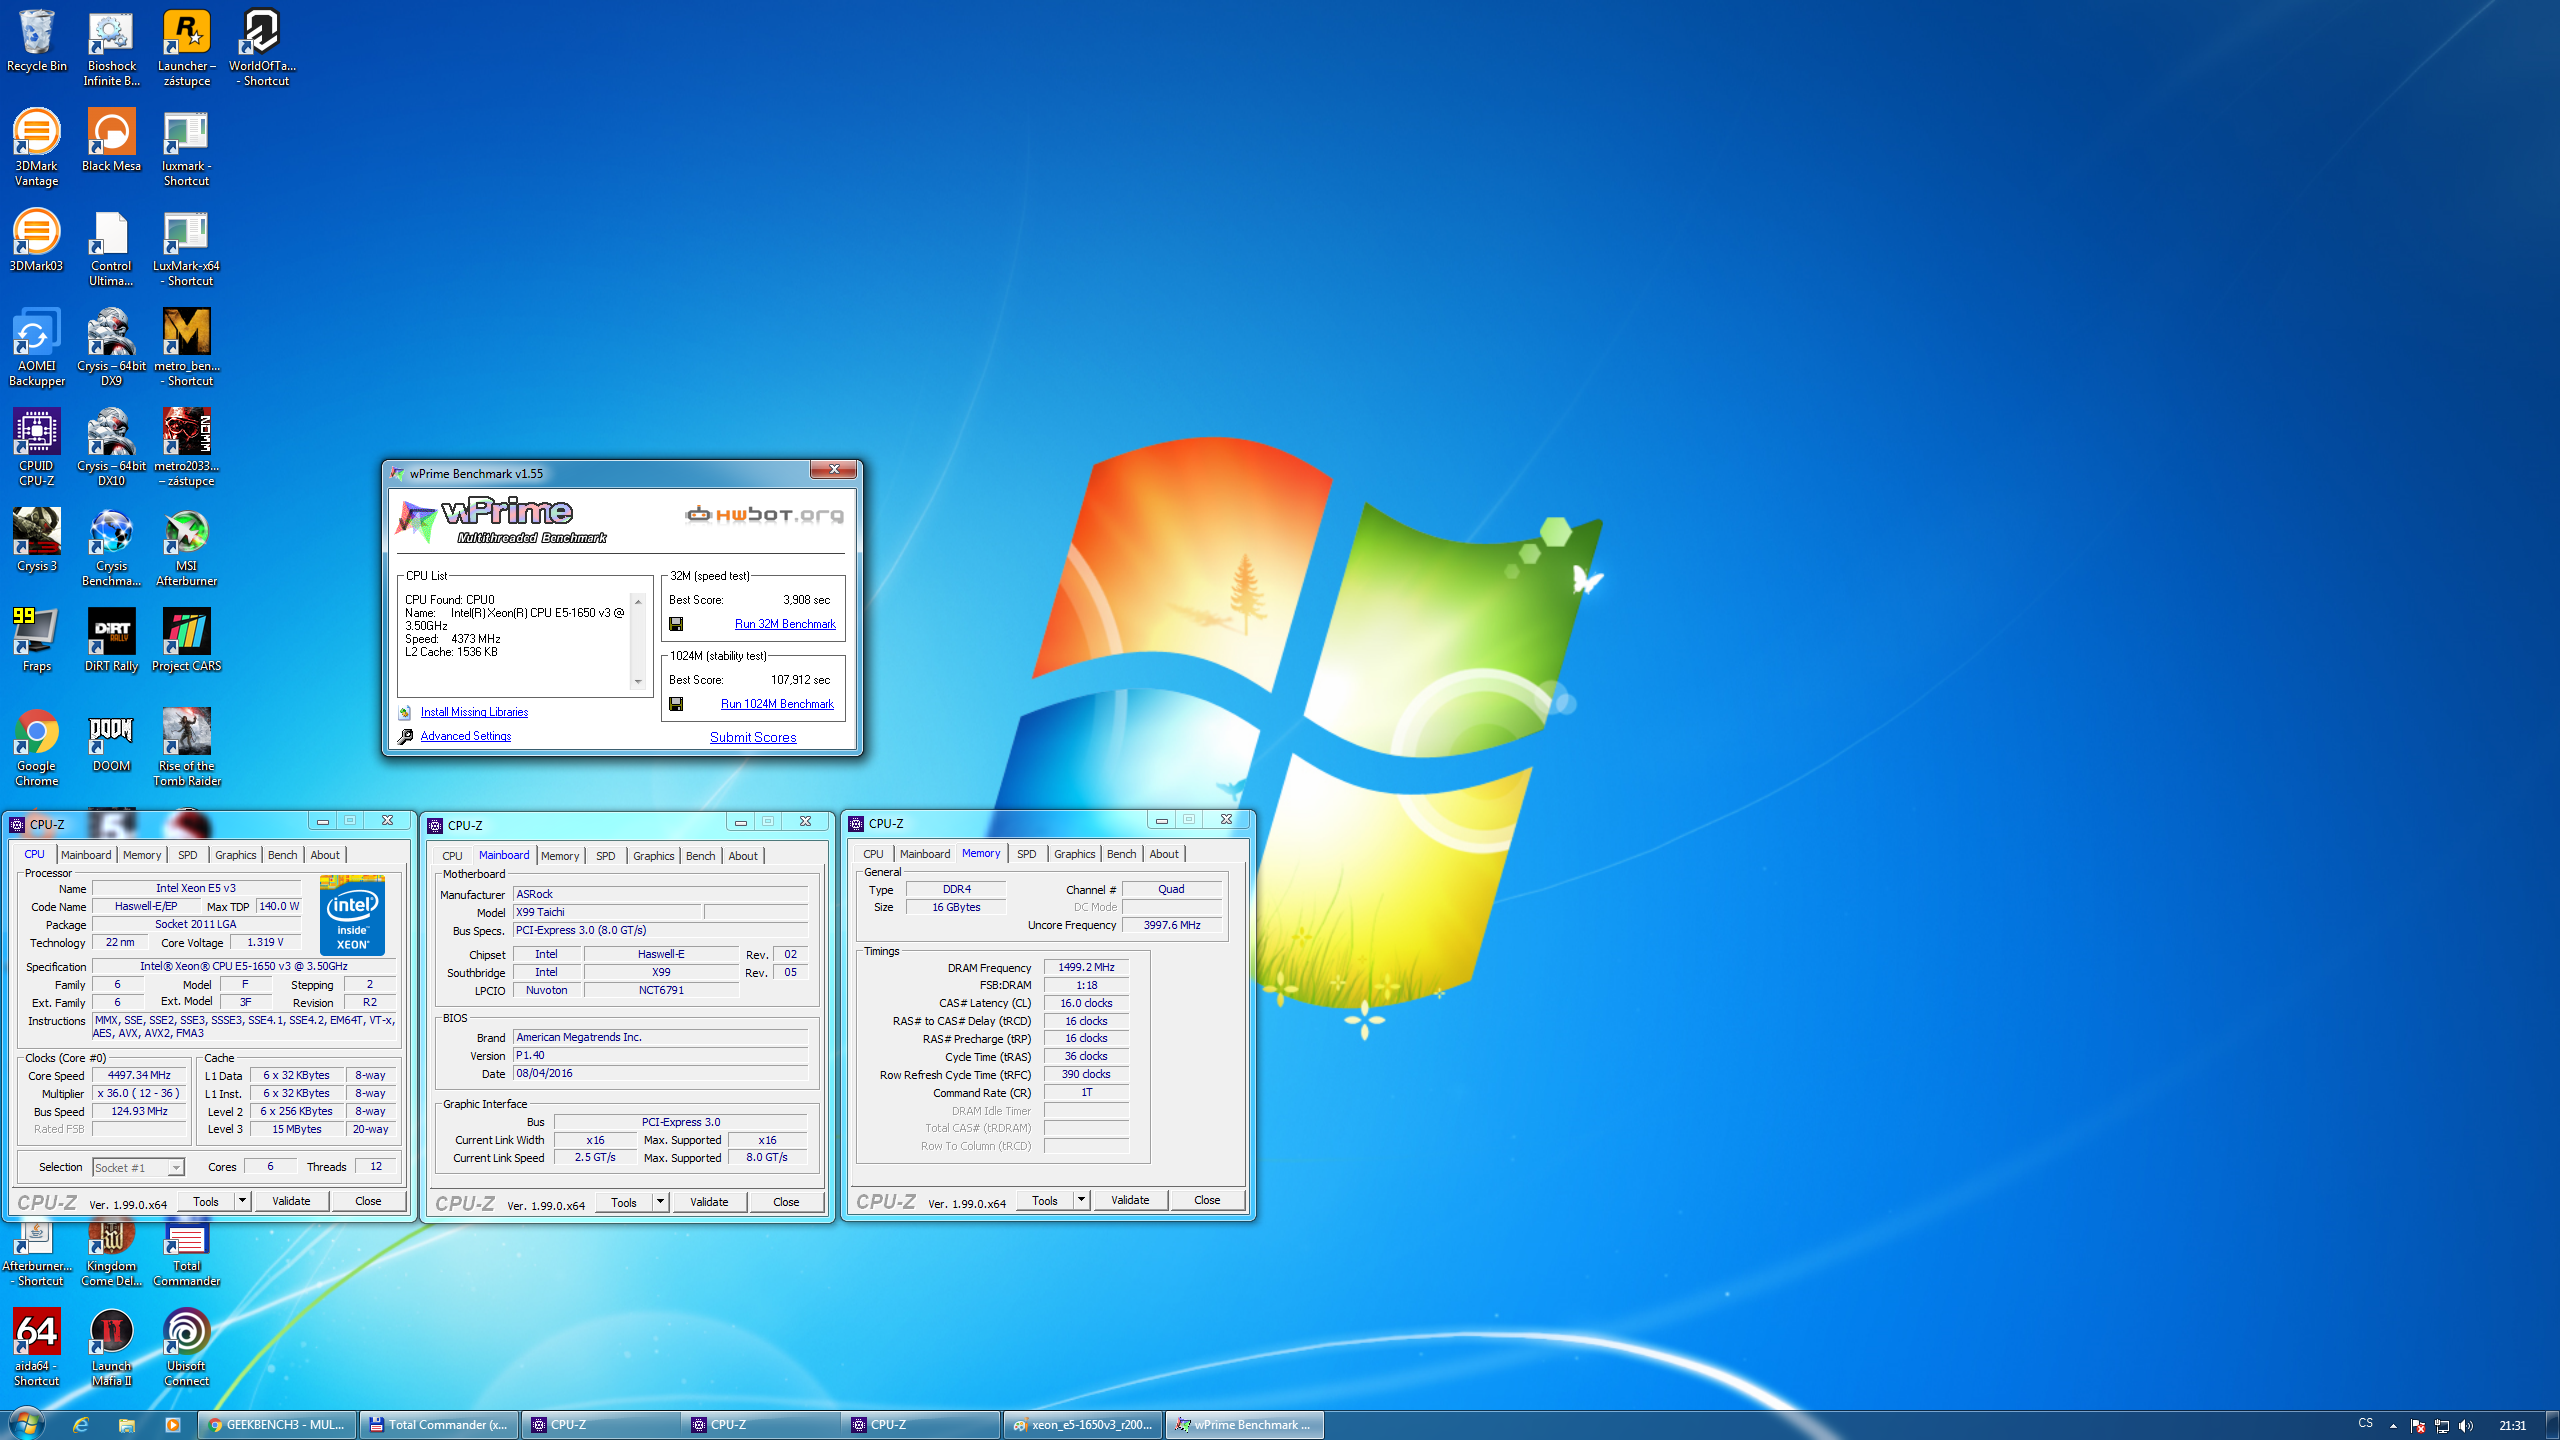Screen dimensions: 2560x1440
Task: Select Rise of the Tomb Raider icon
Action: 186,748
